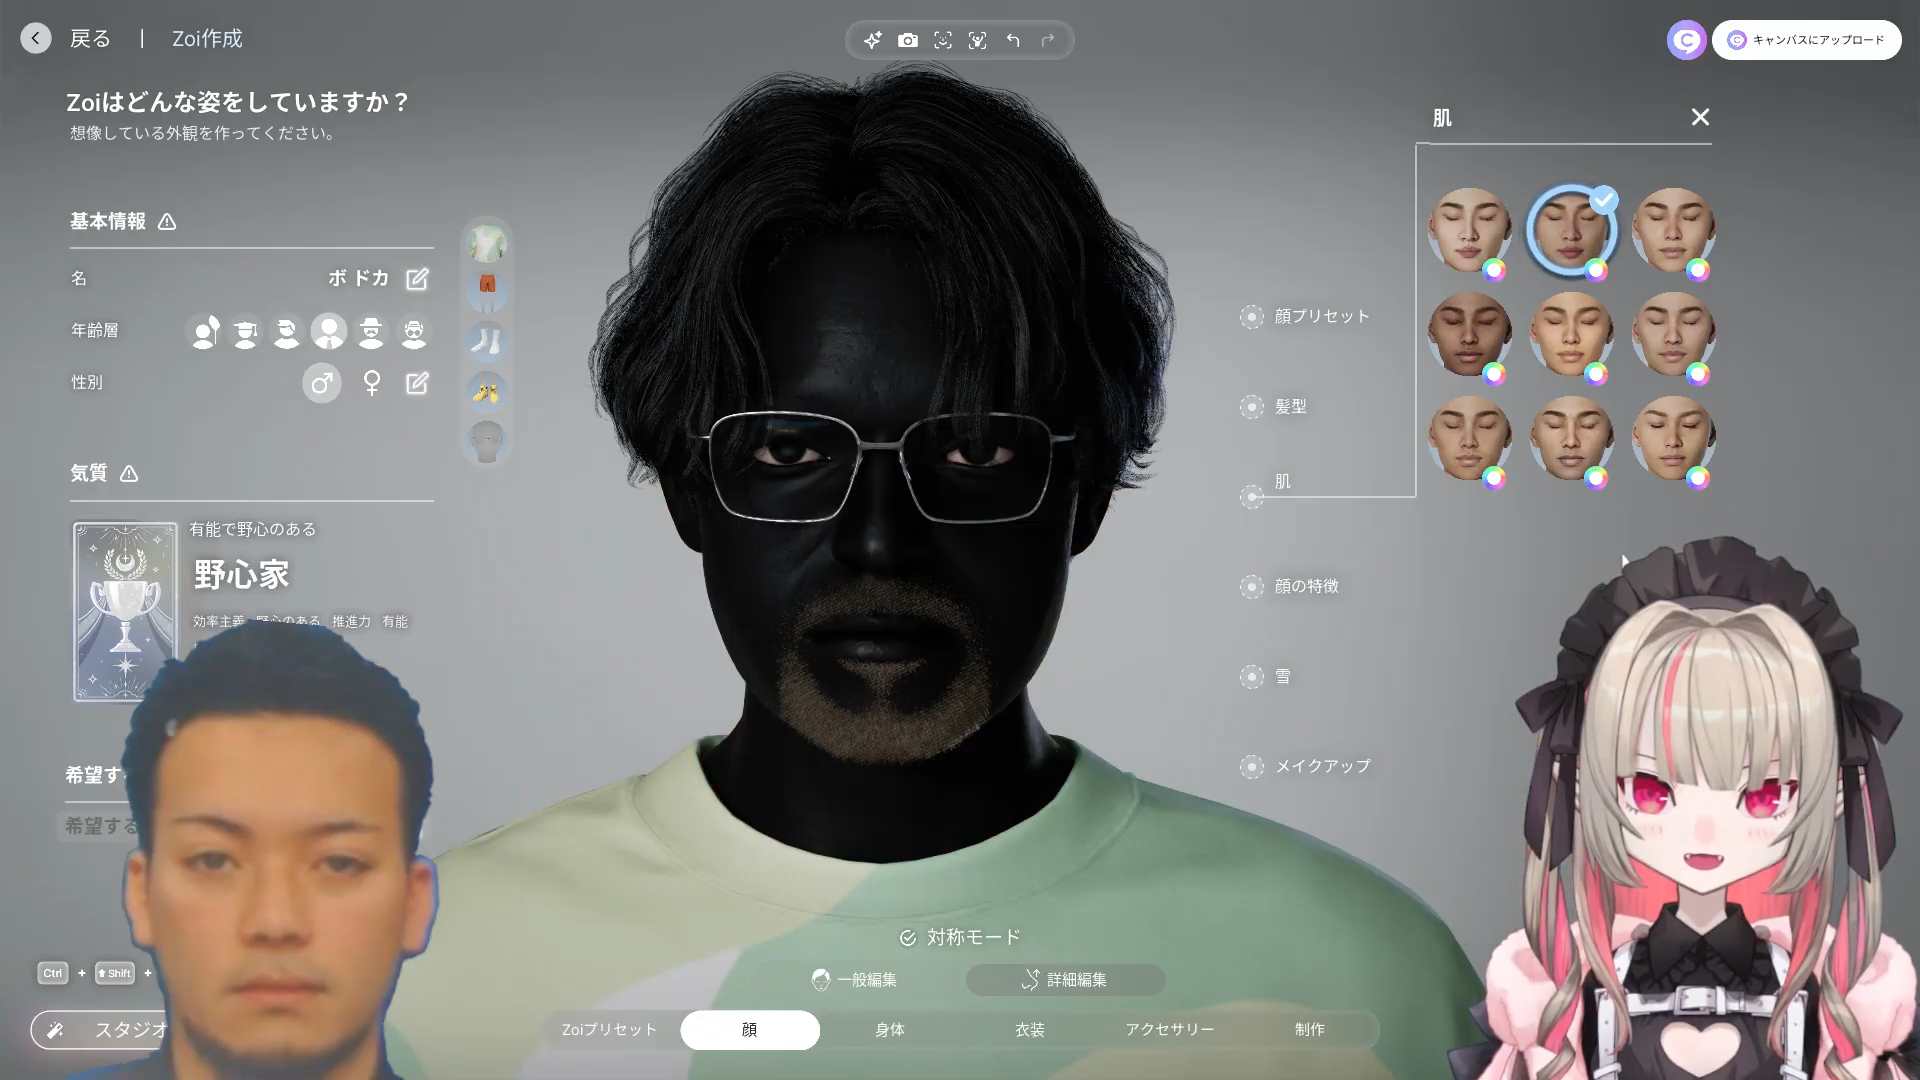The height and width of the screenshot is (1080, 1920).
Task: Close the 肌 panel with the X
Action: (x=1700, y=117)
